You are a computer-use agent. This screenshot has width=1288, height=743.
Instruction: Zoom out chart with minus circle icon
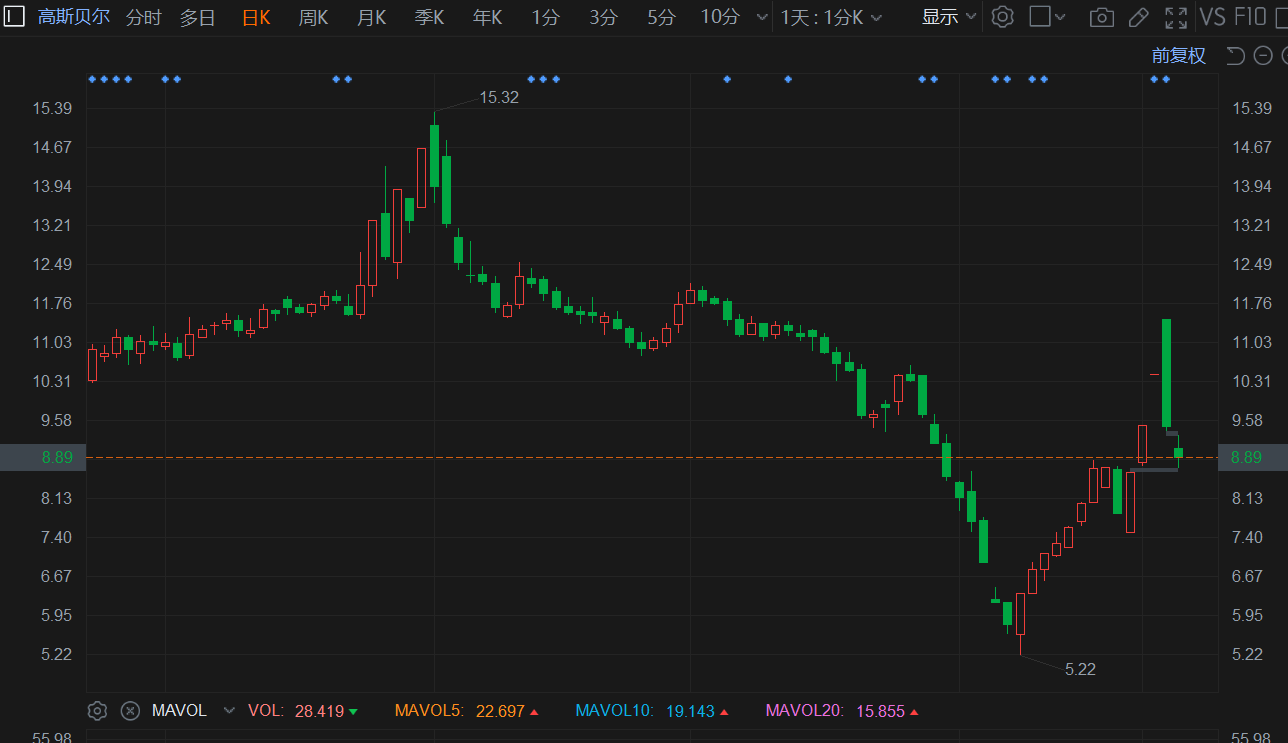[1262, 56]
